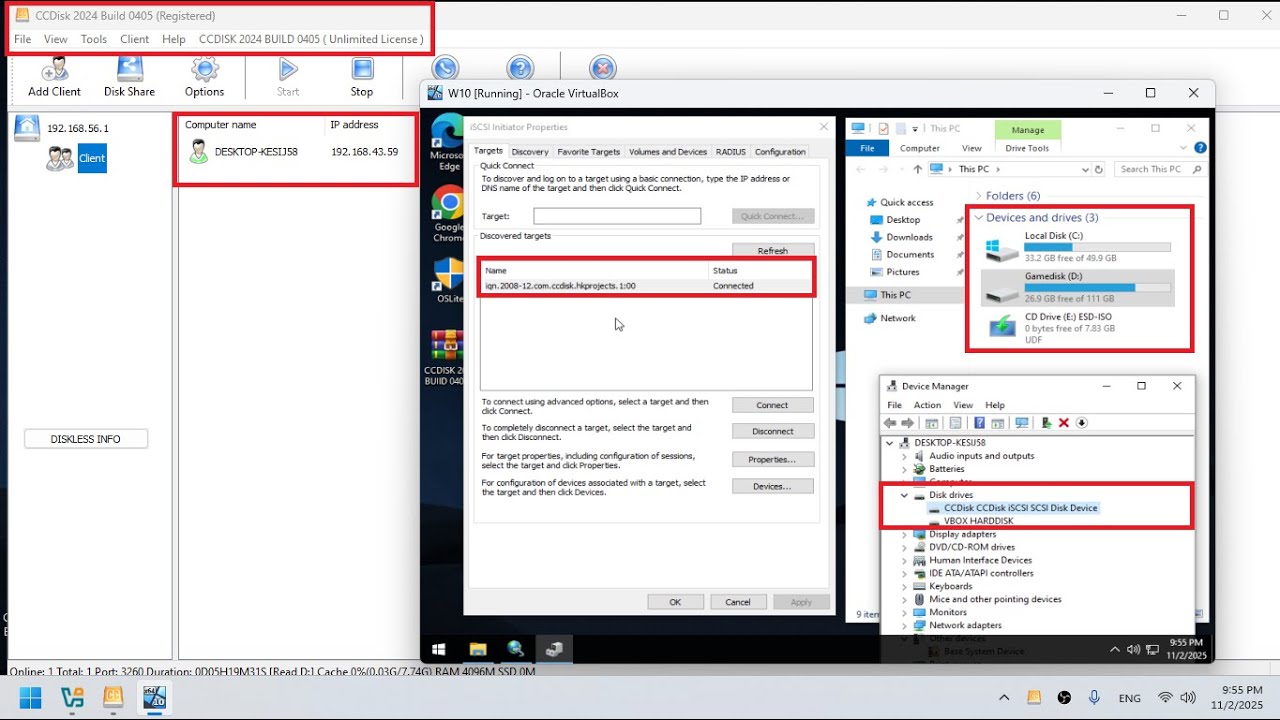The height and width of the screenshot is (720, 1280).
Task: Expand the Keyboards node
Action: (x=905, y=586)
